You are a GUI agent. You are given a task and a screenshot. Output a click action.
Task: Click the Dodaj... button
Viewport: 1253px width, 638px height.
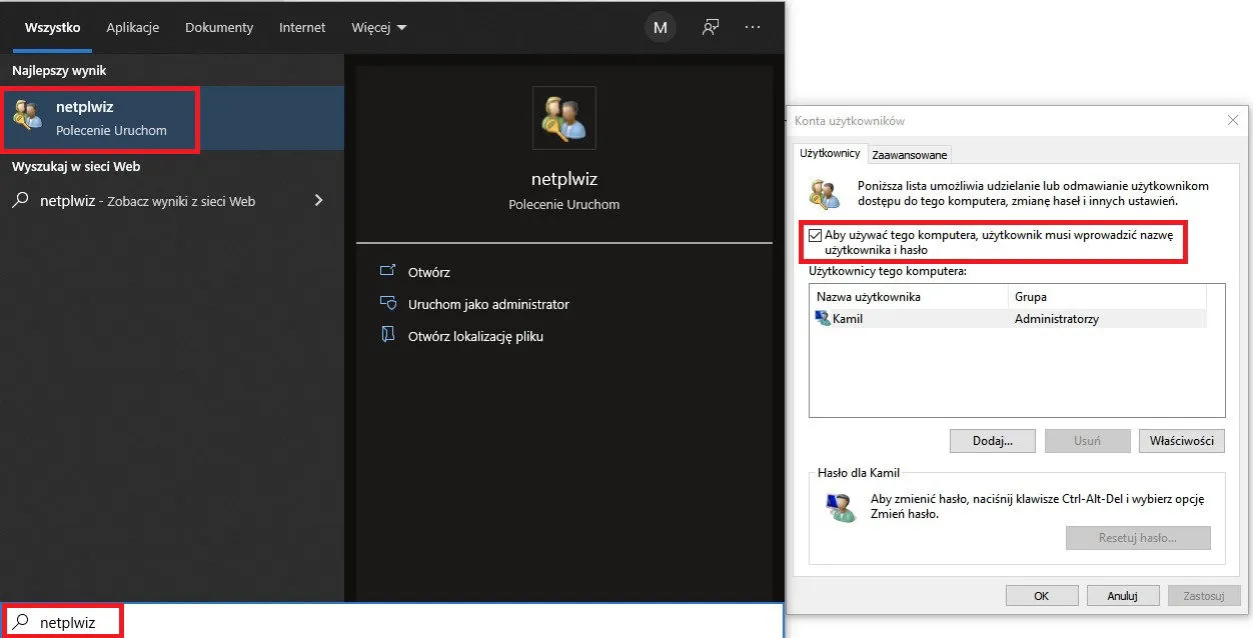pyautogui.click(x=993, y=441)
